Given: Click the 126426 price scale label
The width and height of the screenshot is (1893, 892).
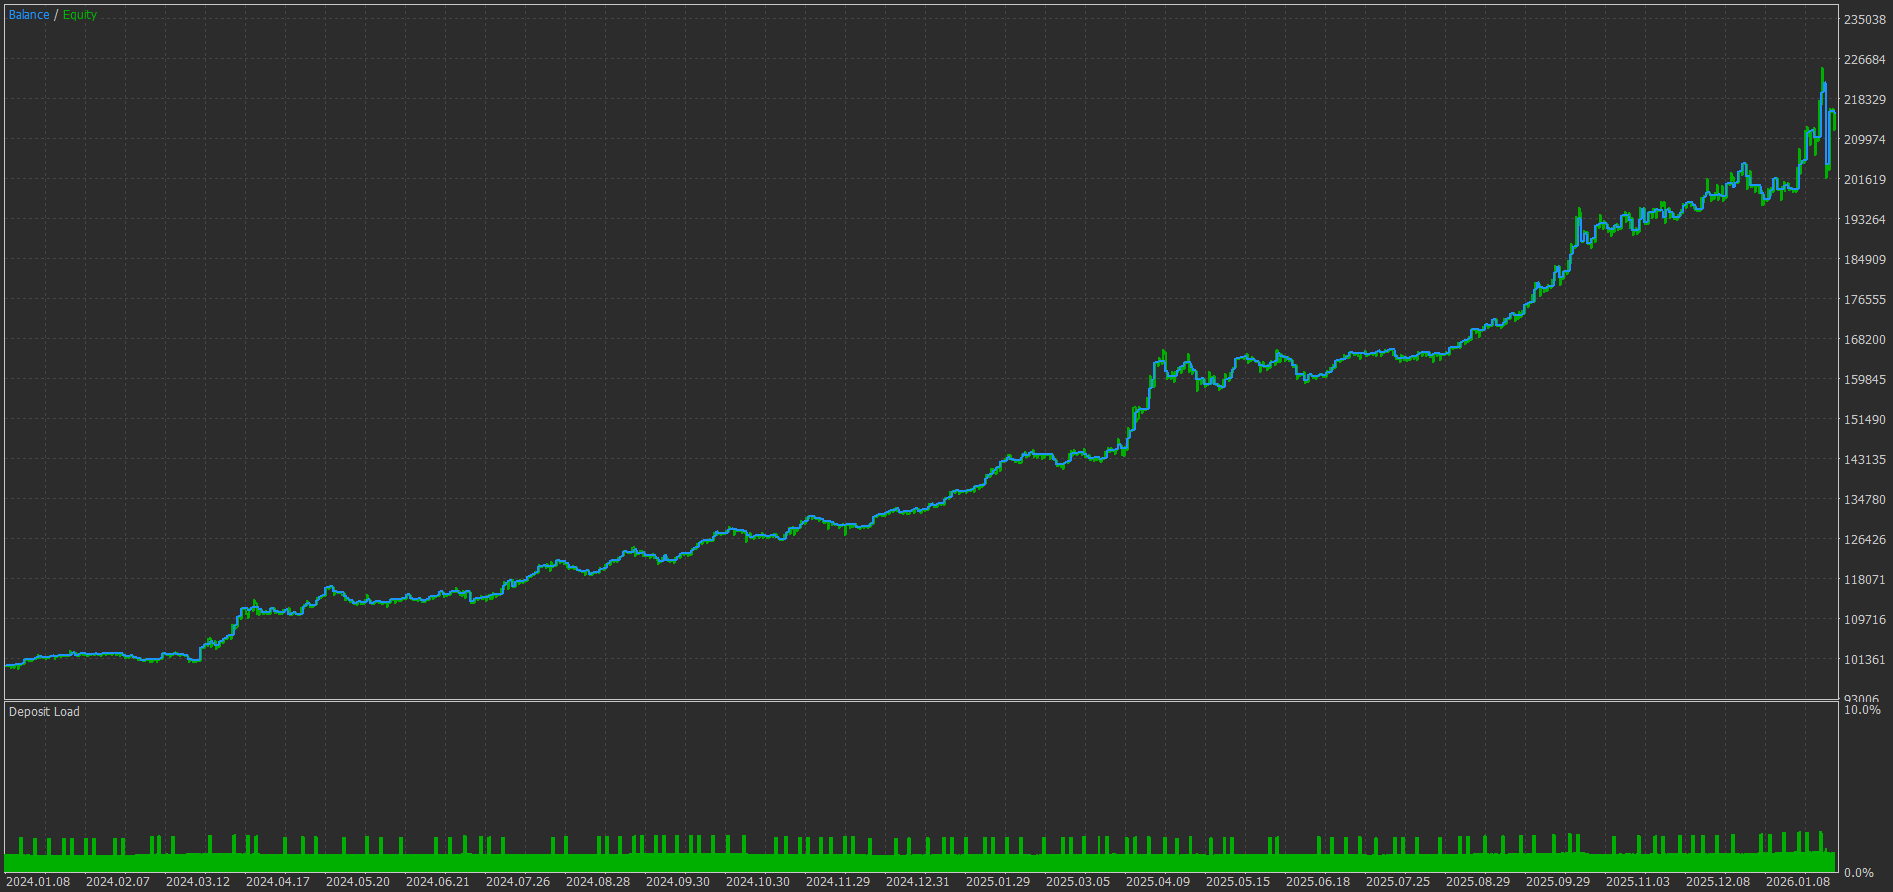Looking at the screenshot, I should click(x=1865, y=540).
